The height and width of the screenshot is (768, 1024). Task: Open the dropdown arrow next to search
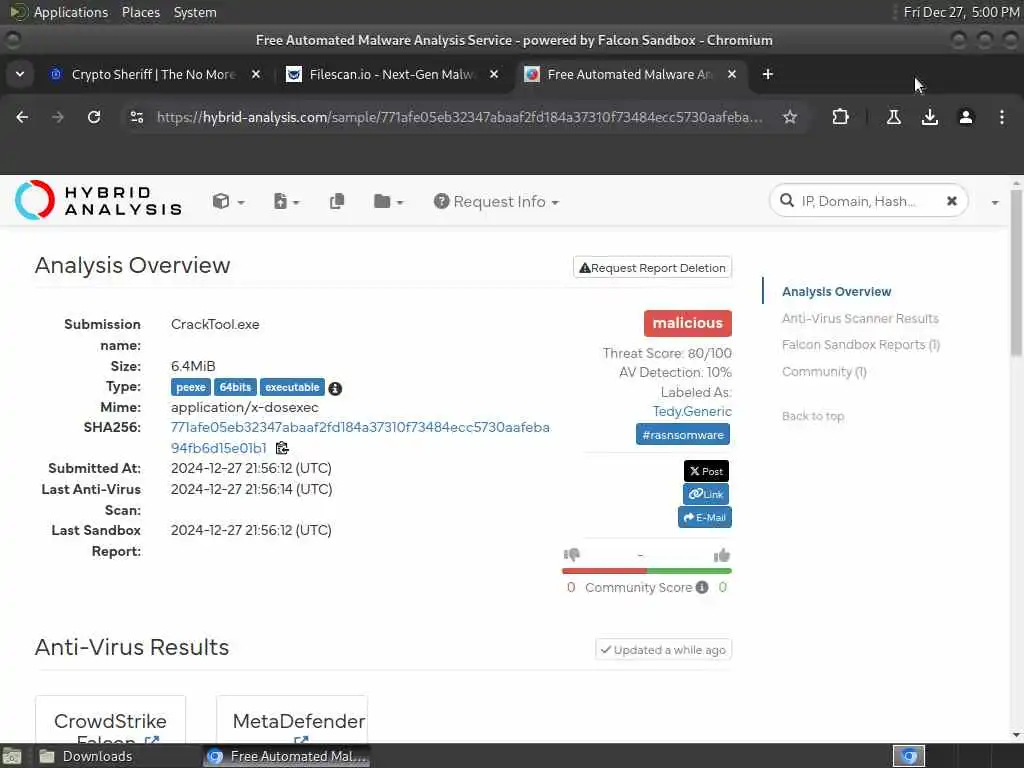pos(995,202)
